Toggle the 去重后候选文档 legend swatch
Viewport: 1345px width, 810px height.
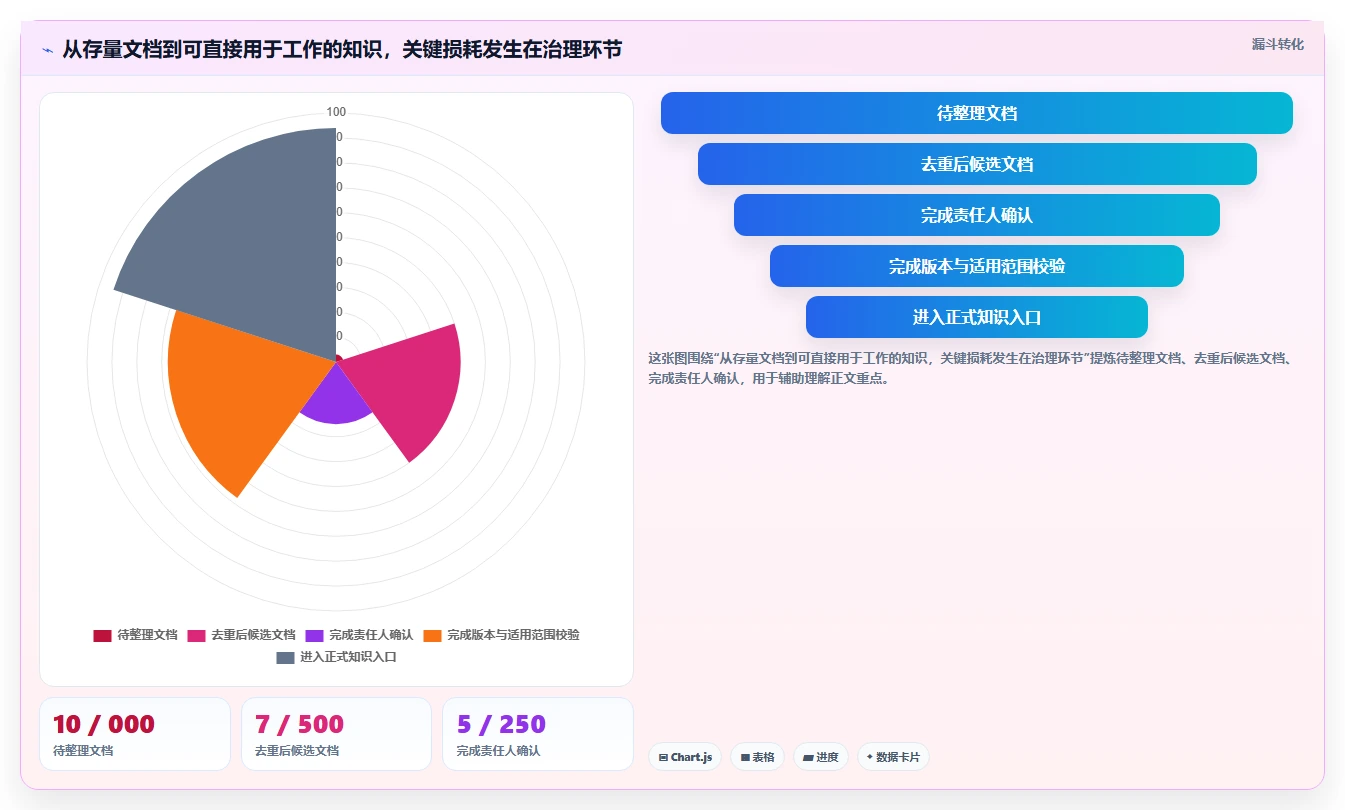pyautogui.click(x=196, y=635)
